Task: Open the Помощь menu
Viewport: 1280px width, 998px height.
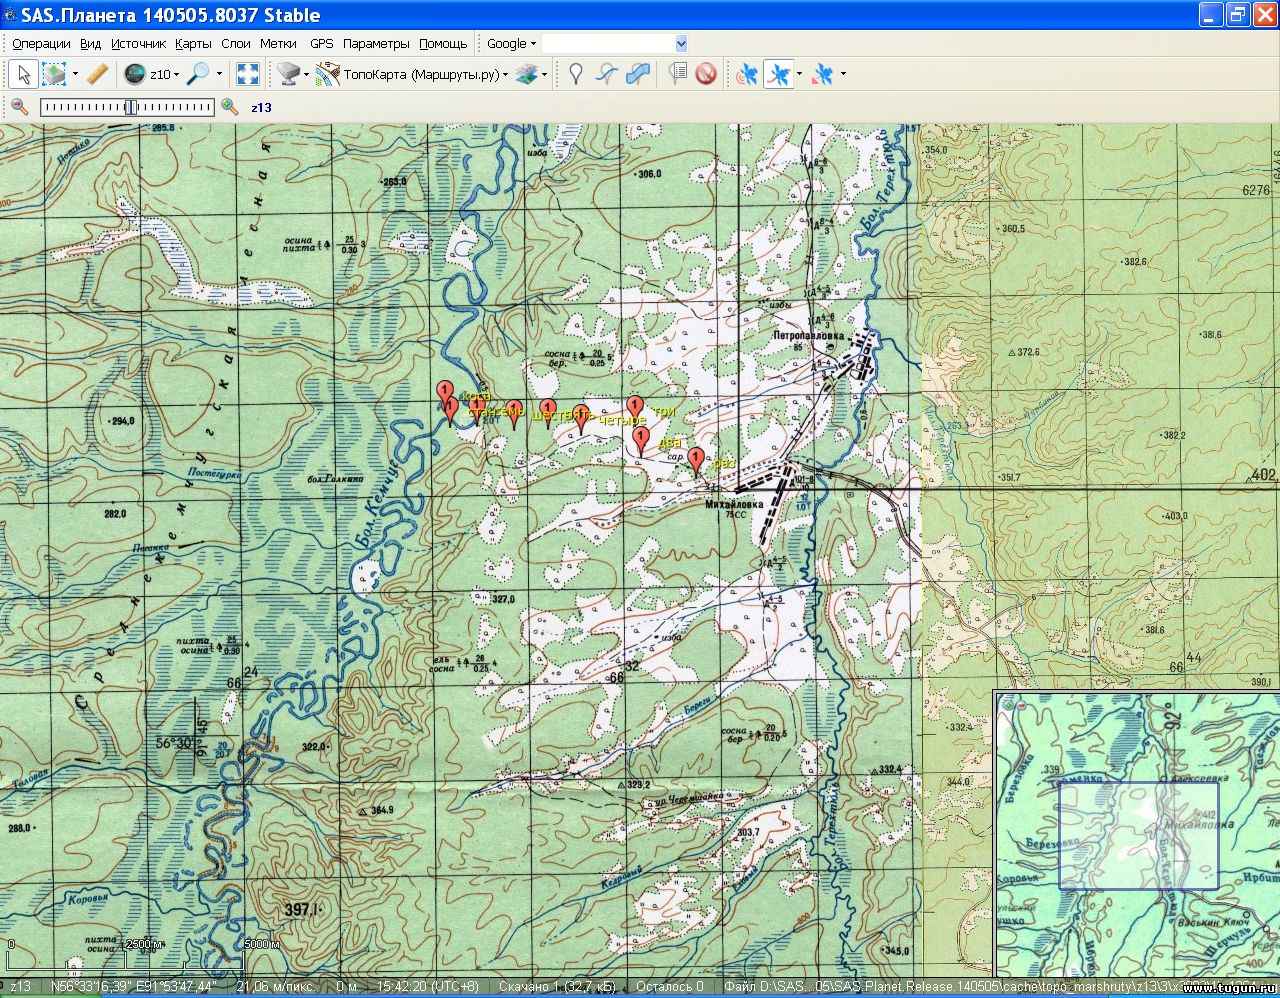Action: tap(443, 44)
